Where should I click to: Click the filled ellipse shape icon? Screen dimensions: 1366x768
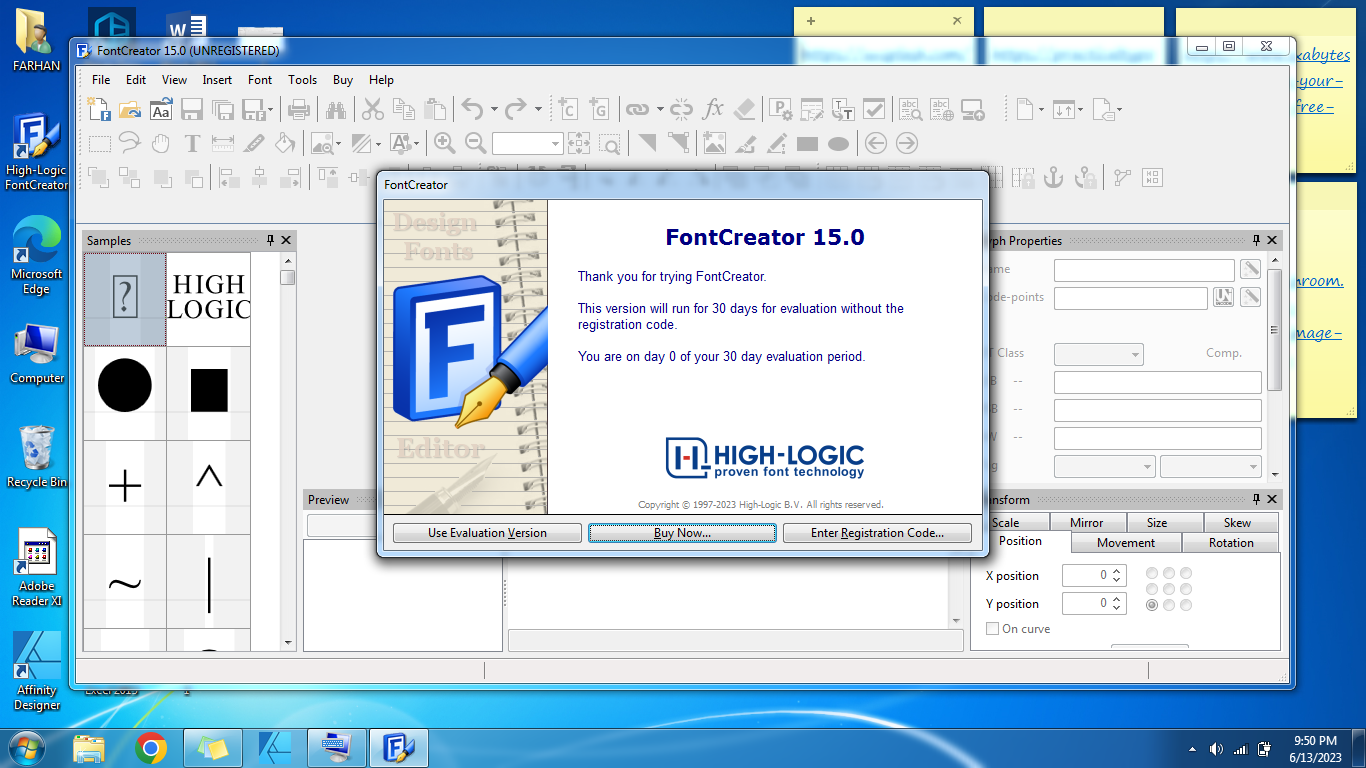838,144
